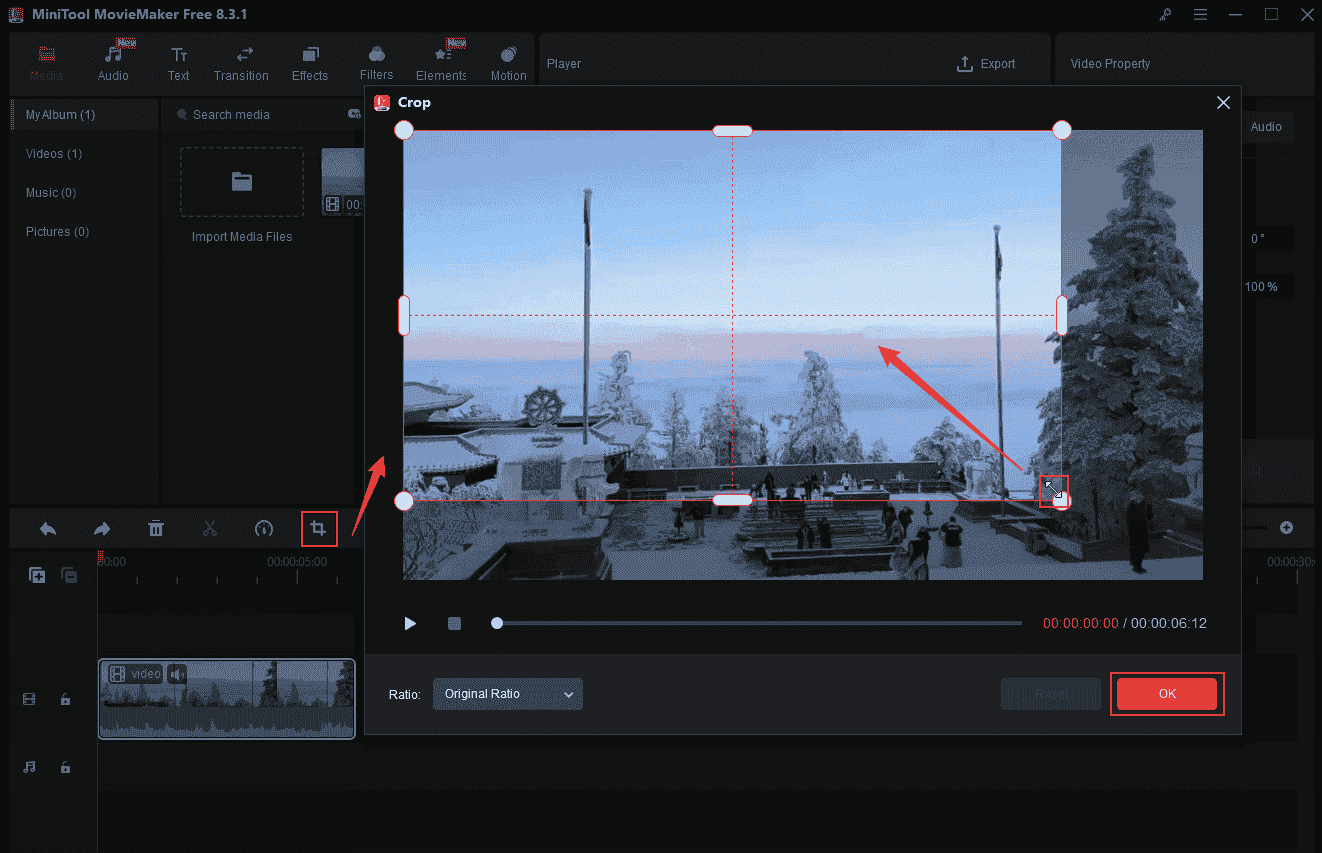Mute the video clip speaker icon
The width and height of the screenshot is (1322, 853).
[x=177, y=674]
